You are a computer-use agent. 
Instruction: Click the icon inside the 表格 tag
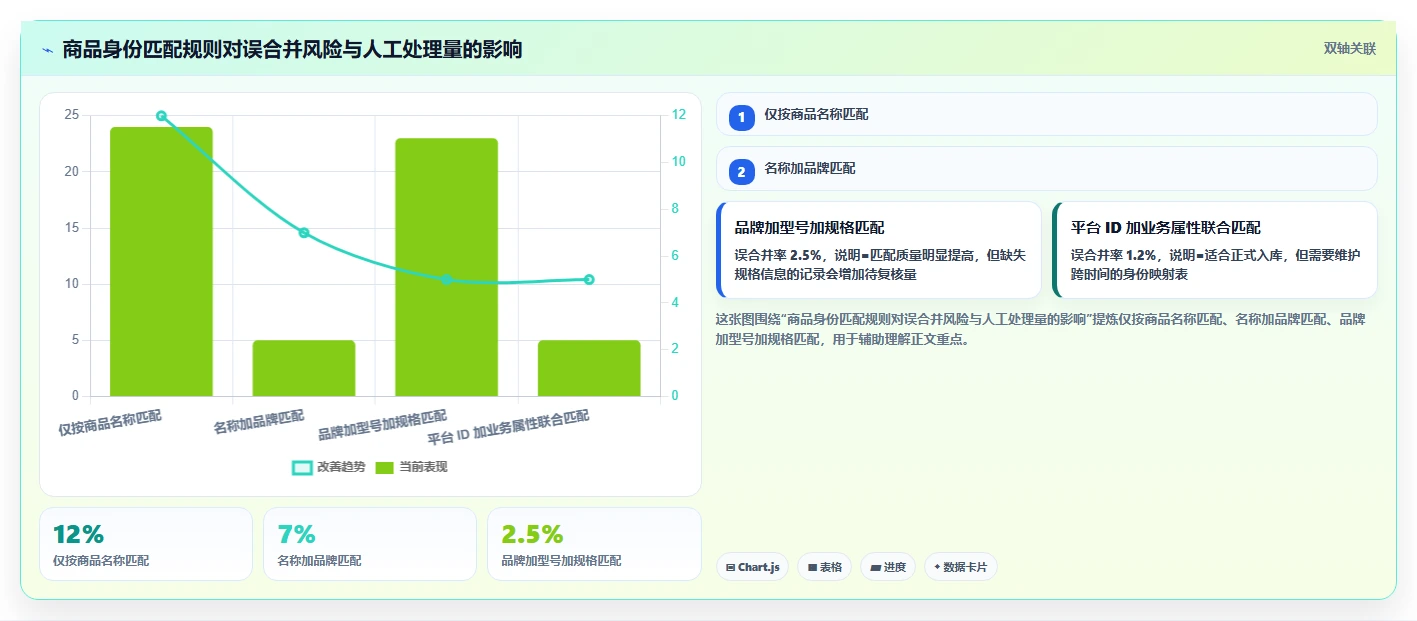point(812,567)
